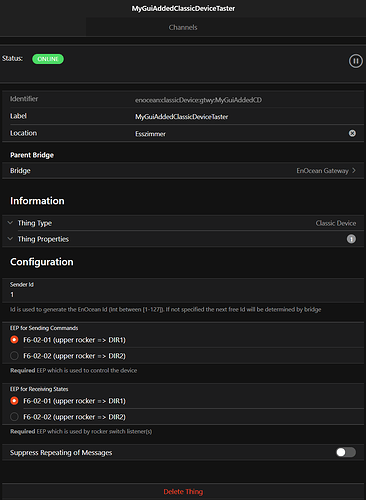
Task: Edit the Location field Esszimmer
Action: click(x=150, y=134)
